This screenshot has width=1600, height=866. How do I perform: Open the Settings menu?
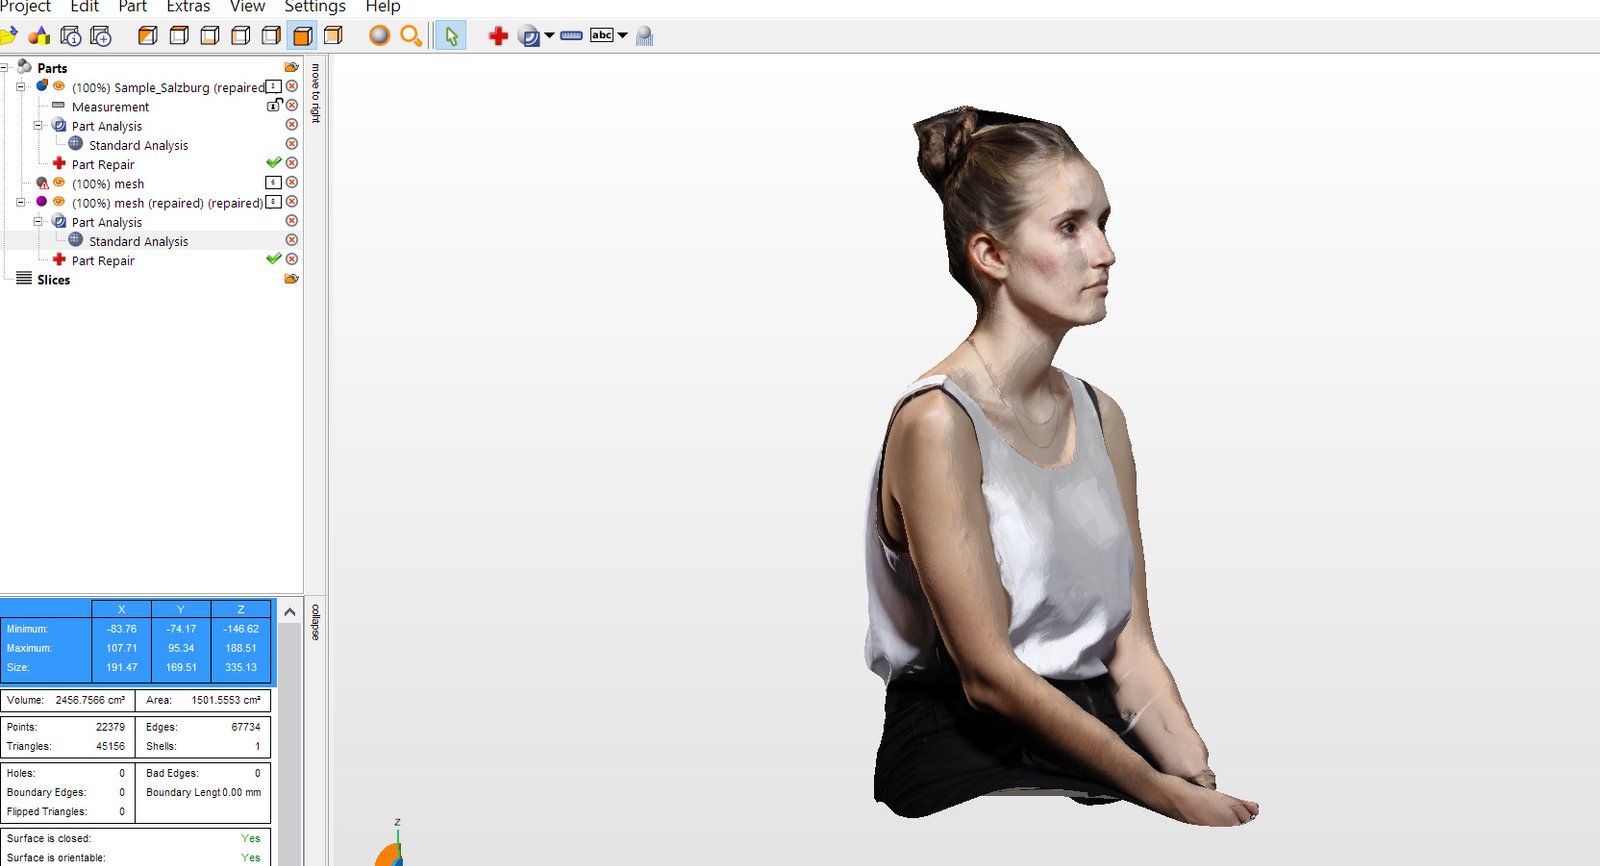click(x=315, y=7)
